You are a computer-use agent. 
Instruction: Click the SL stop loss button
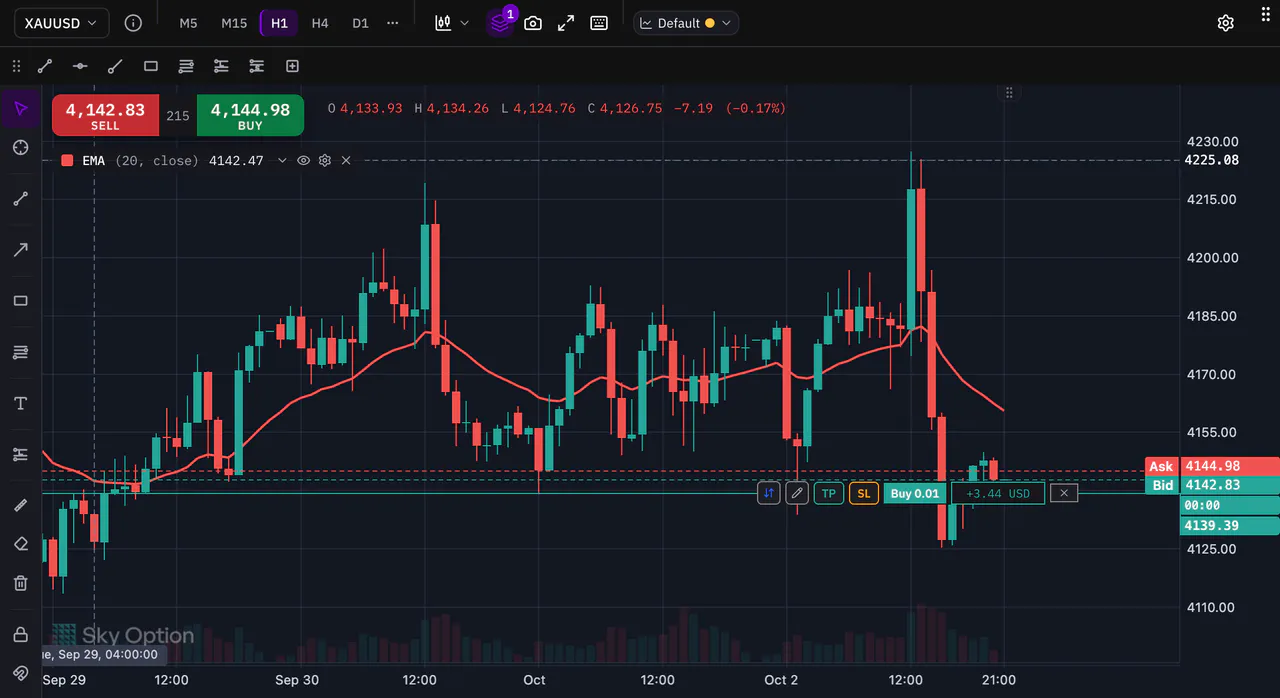864,493
